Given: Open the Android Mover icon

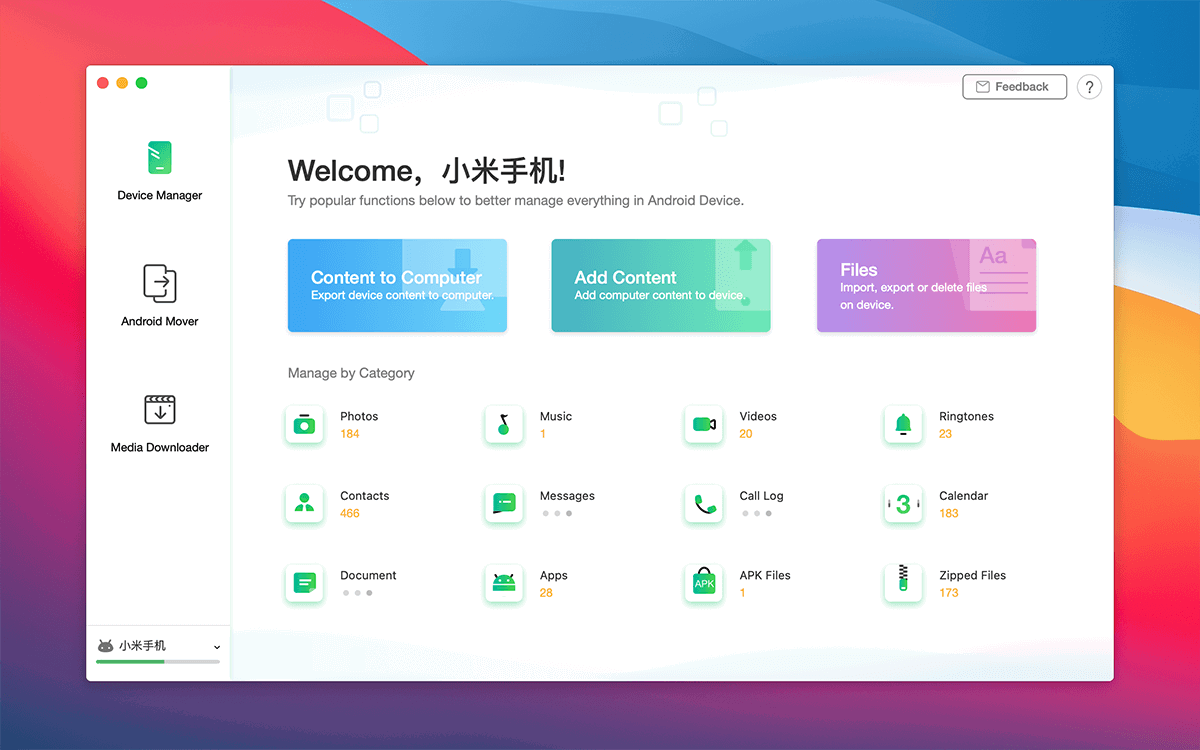Looking at the screenshot, I should 160,283.
